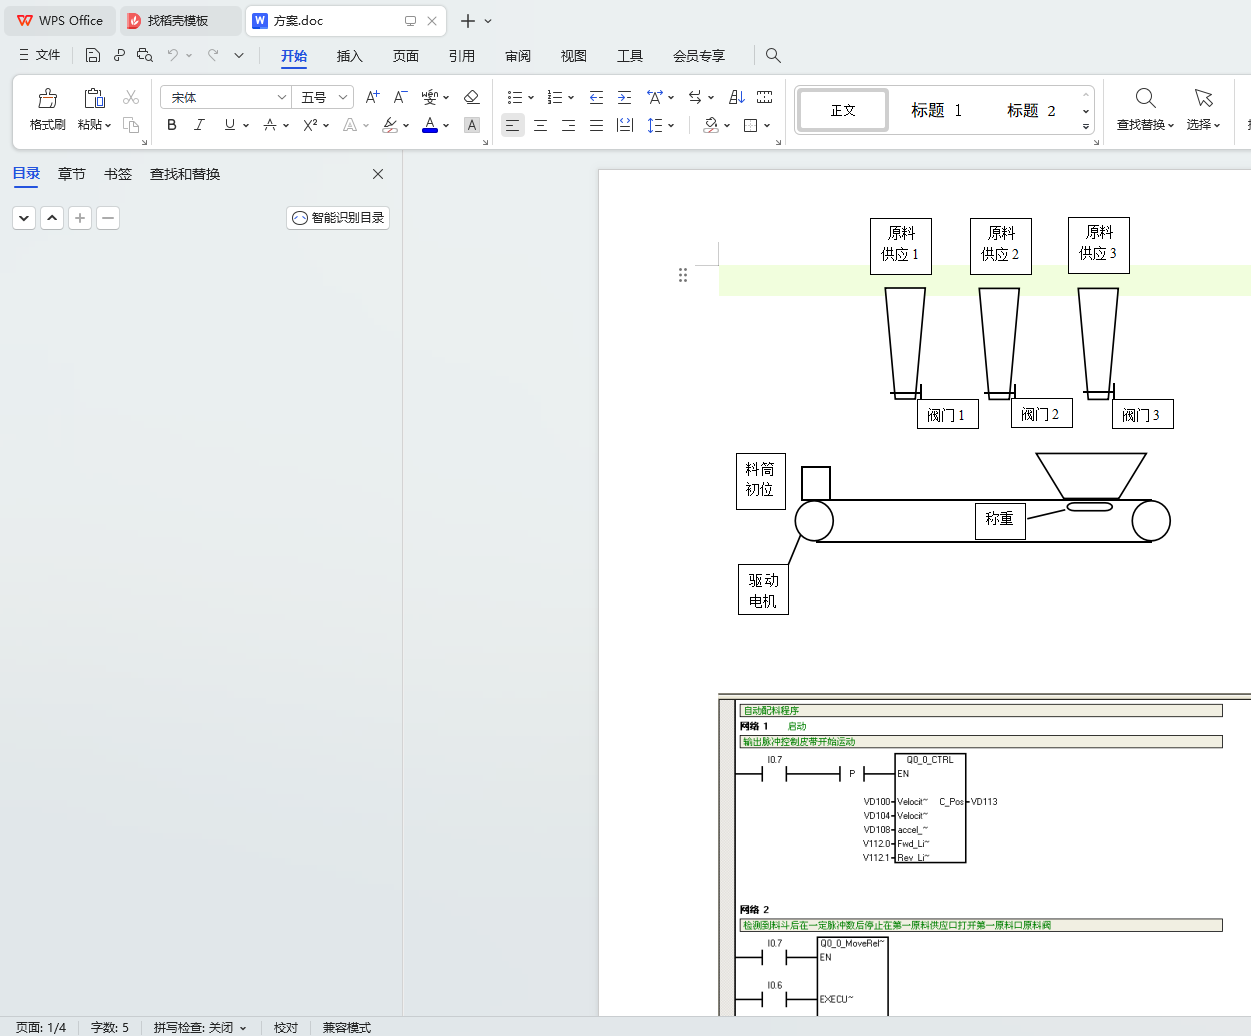Switch to the 插入 (Insert) ribbon tab
1251x1036 pixels.
click(349, 56)
